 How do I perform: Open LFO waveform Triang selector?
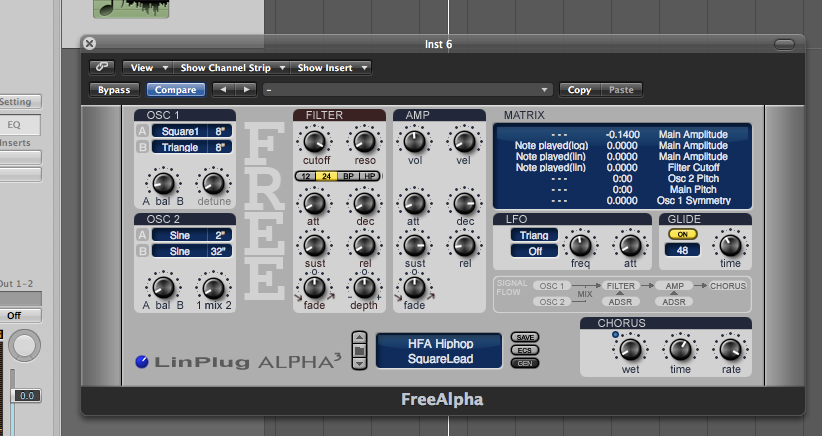(534, 235)
